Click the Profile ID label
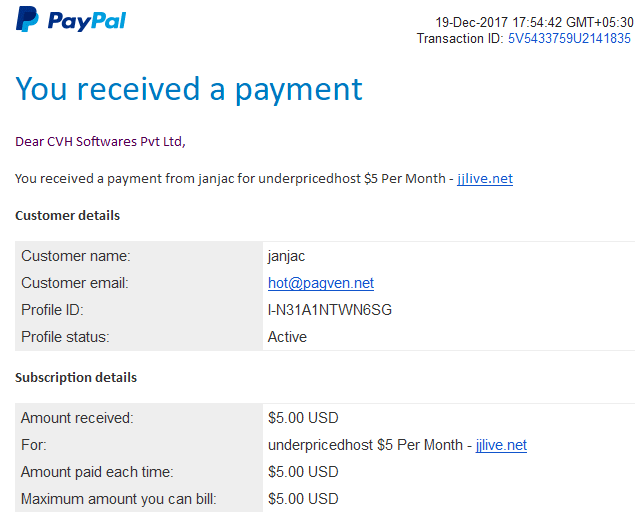Screen dimensions: 643x512 click(52, 310)
